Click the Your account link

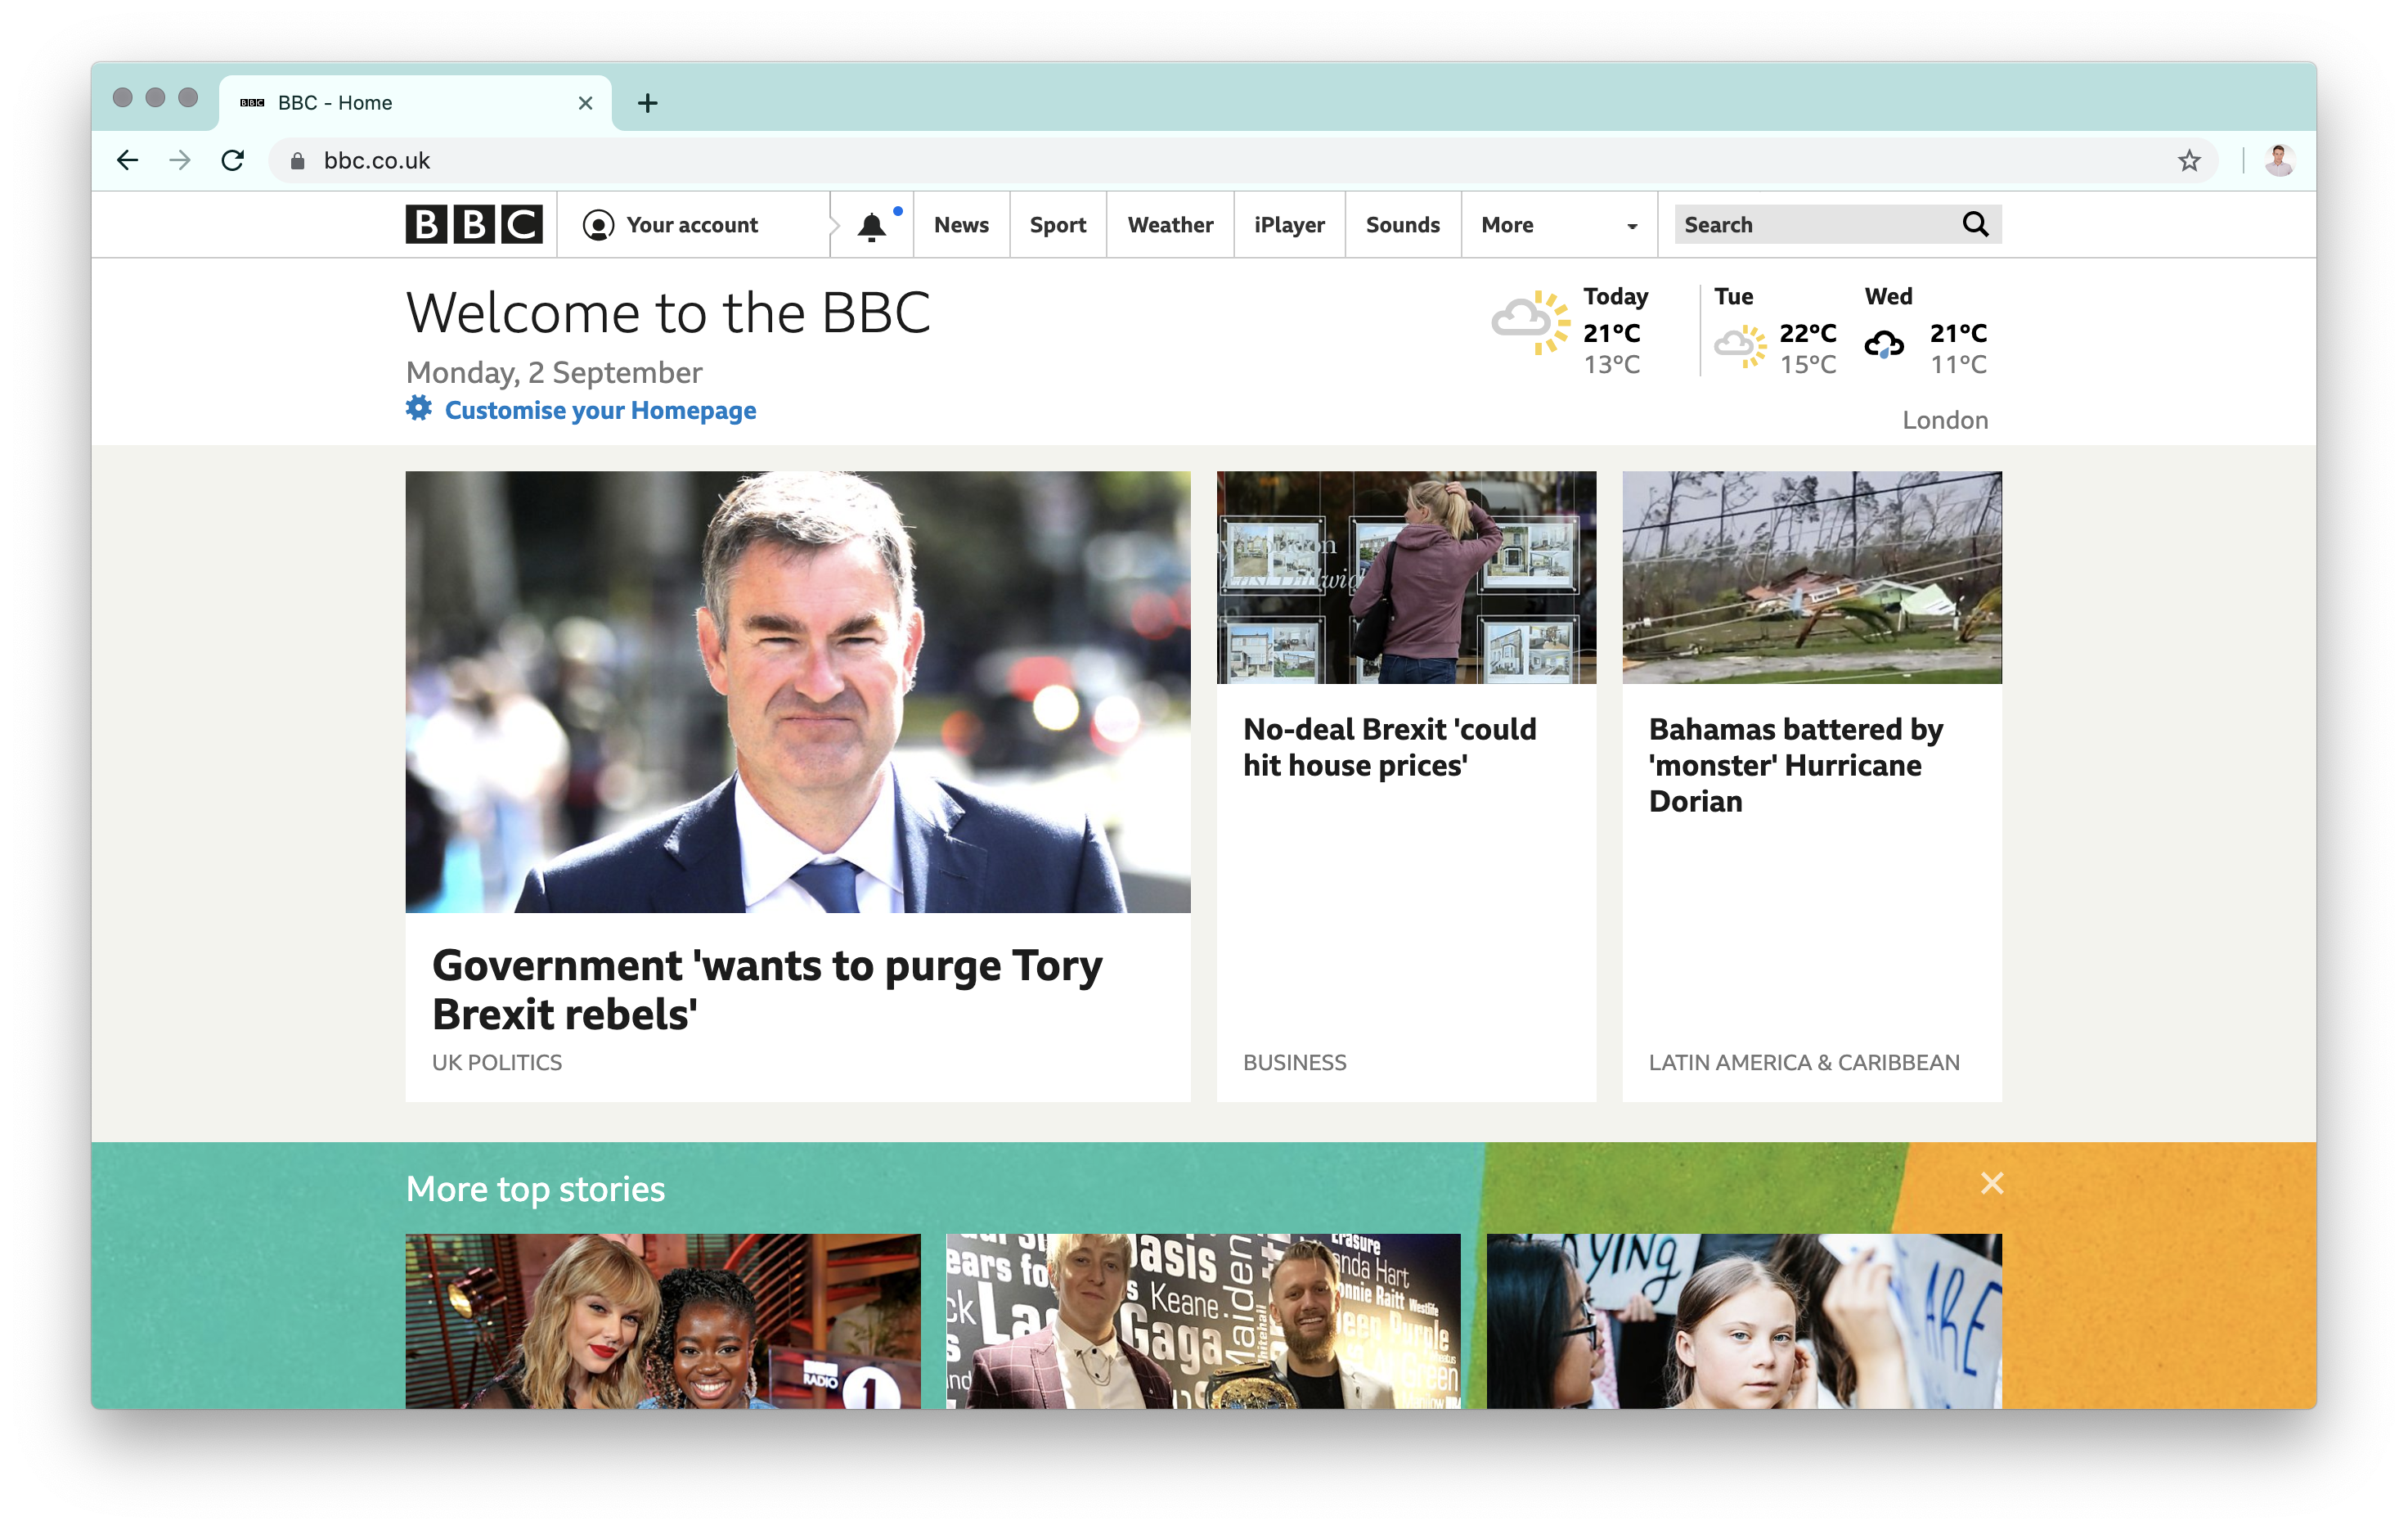[692, 225]
